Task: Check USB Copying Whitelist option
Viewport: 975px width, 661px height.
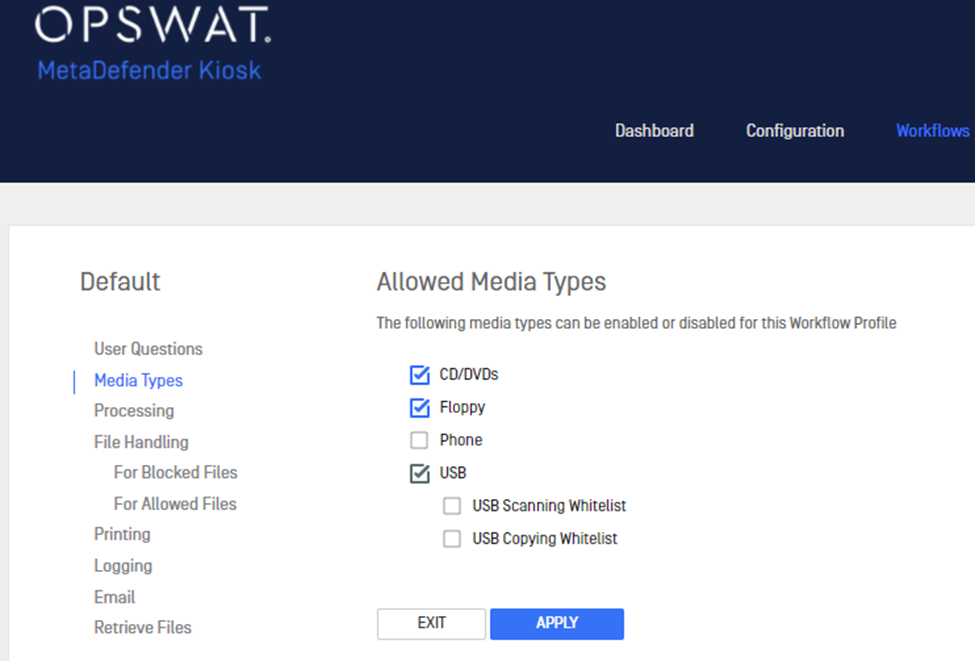Action: pyautogui.click(x=452, y=539)
